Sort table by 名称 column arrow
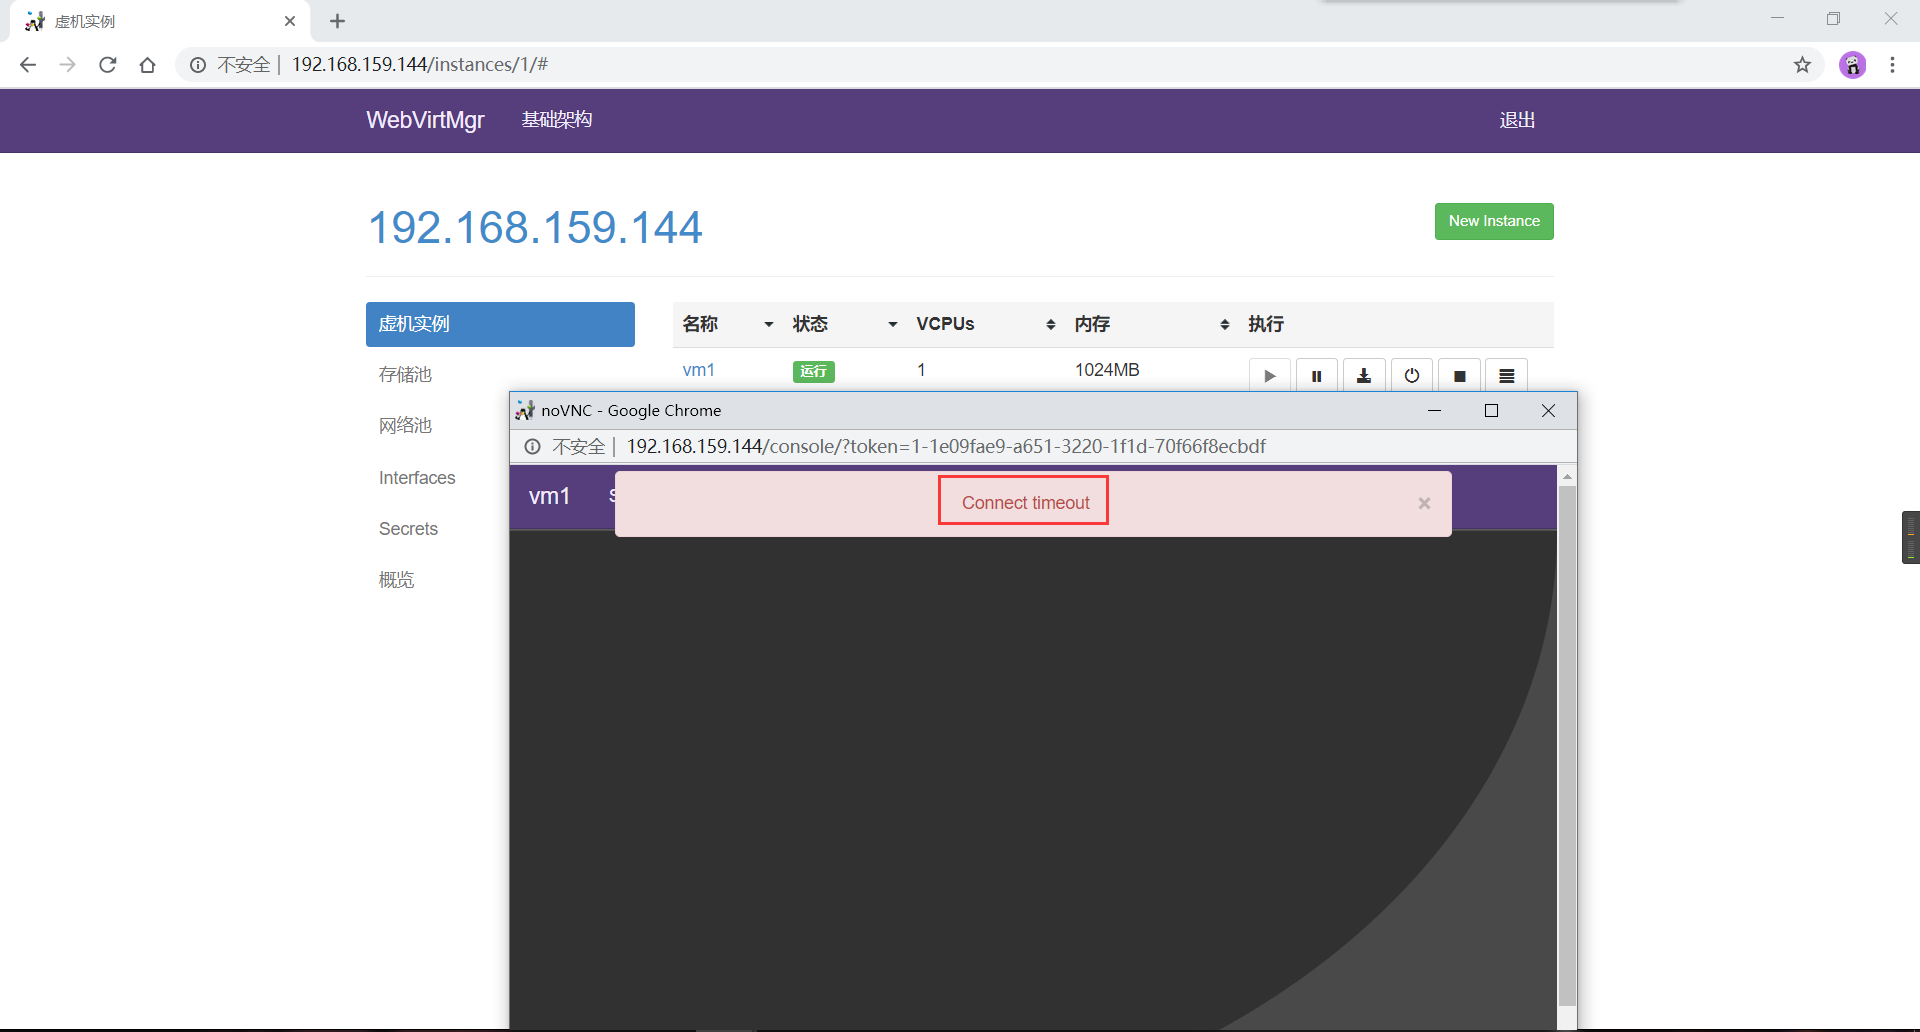1920x1032 pixels. coord(768,324)
